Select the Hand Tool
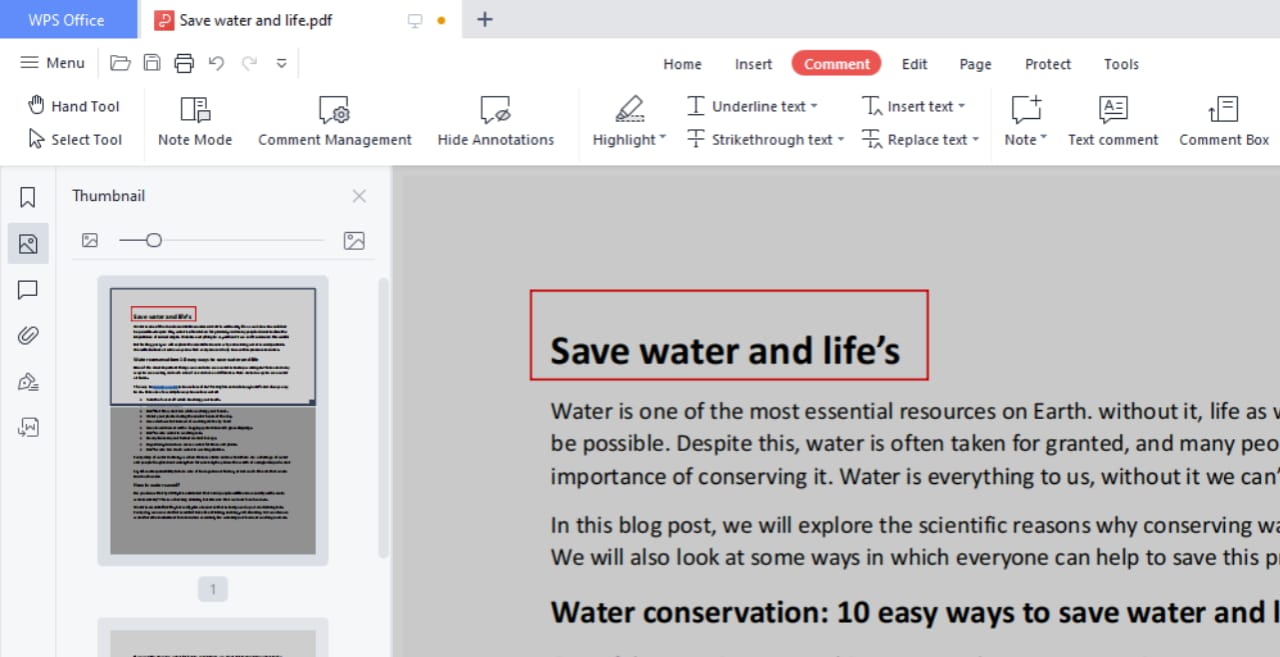Image resolution: width=1280 pixels, height=657 pixels. coord(73,105)
